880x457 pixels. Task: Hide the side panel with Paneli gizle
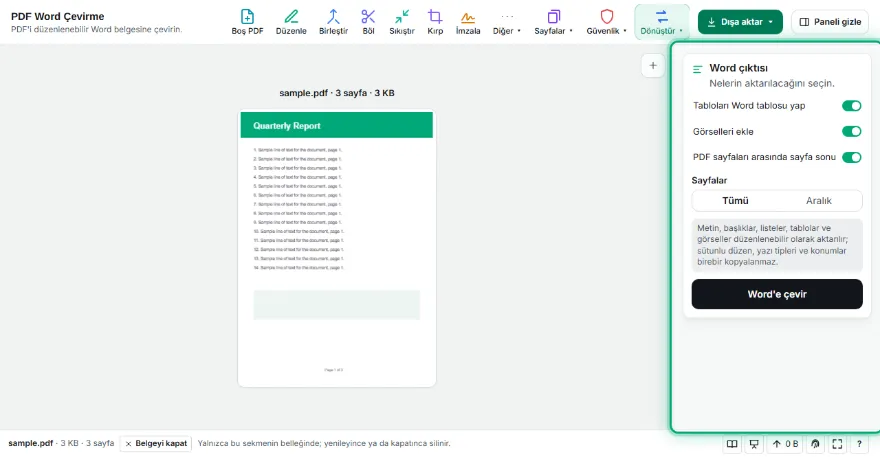830,22
